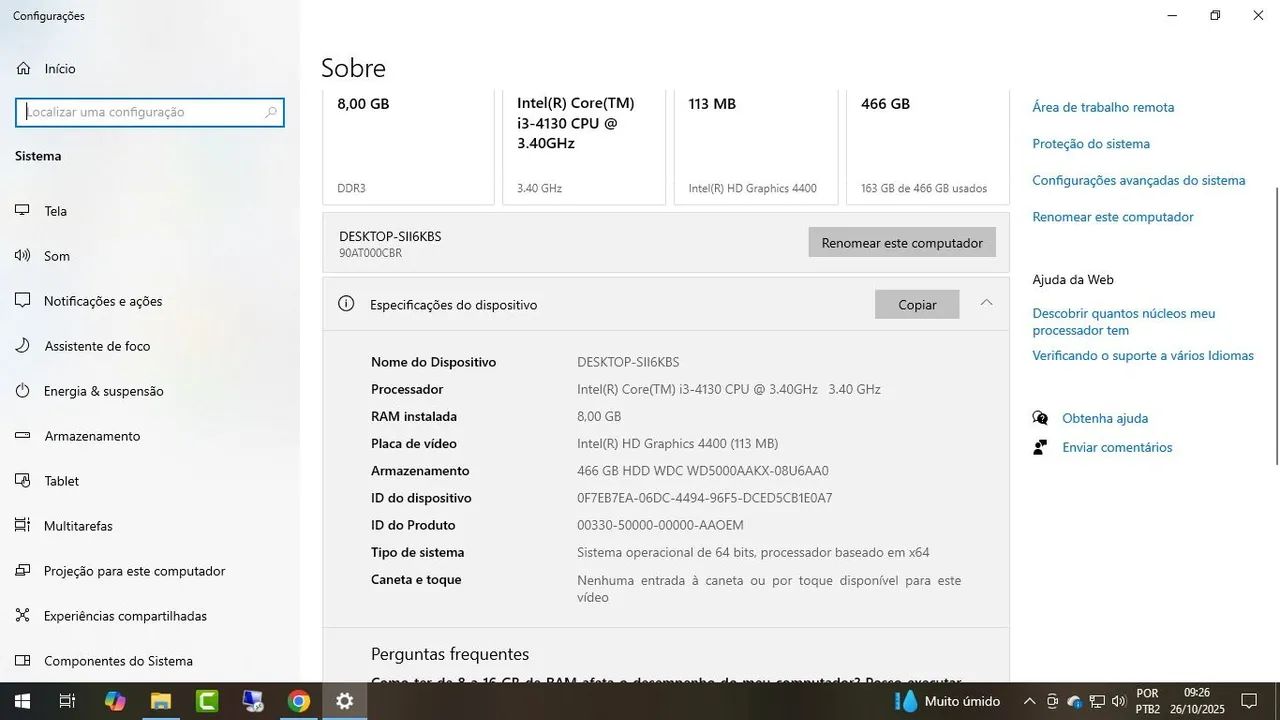Screen dimensions: 1280x720
Task: Open Assistente de foco settings
Action: (96, 346)
